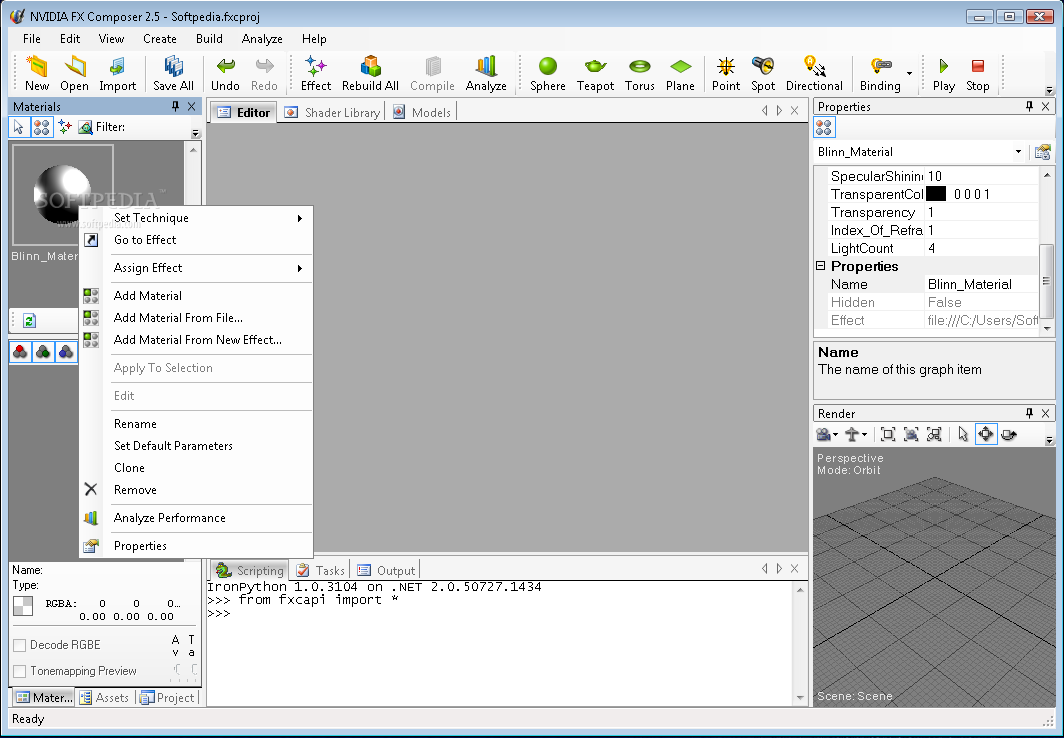Image resolution: width=1064 pixels, height=738 pixels.
Task: Click the red channel spheres icon
Action: pos(20,351)
